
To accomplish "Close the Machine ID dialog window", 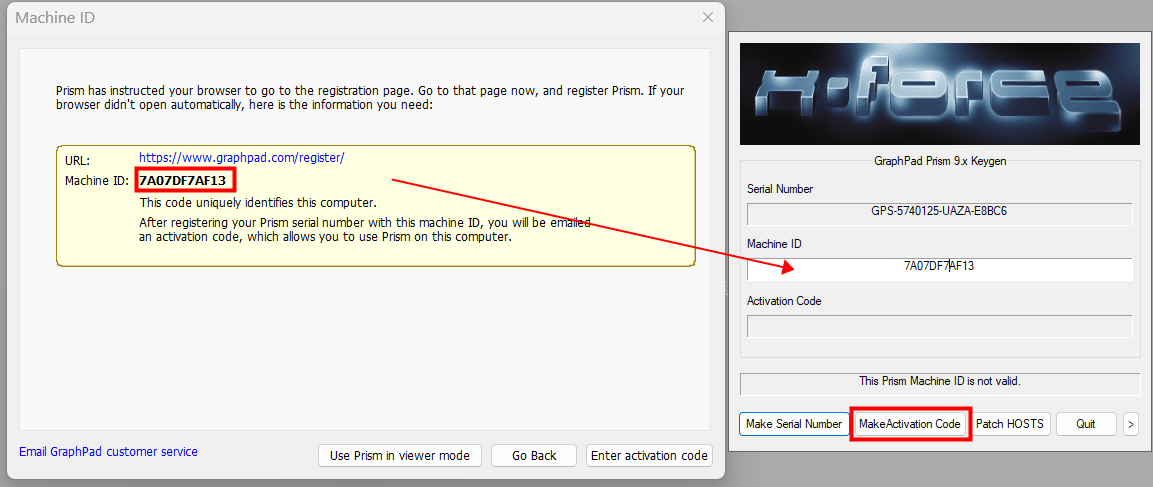I will pos(708,17).
